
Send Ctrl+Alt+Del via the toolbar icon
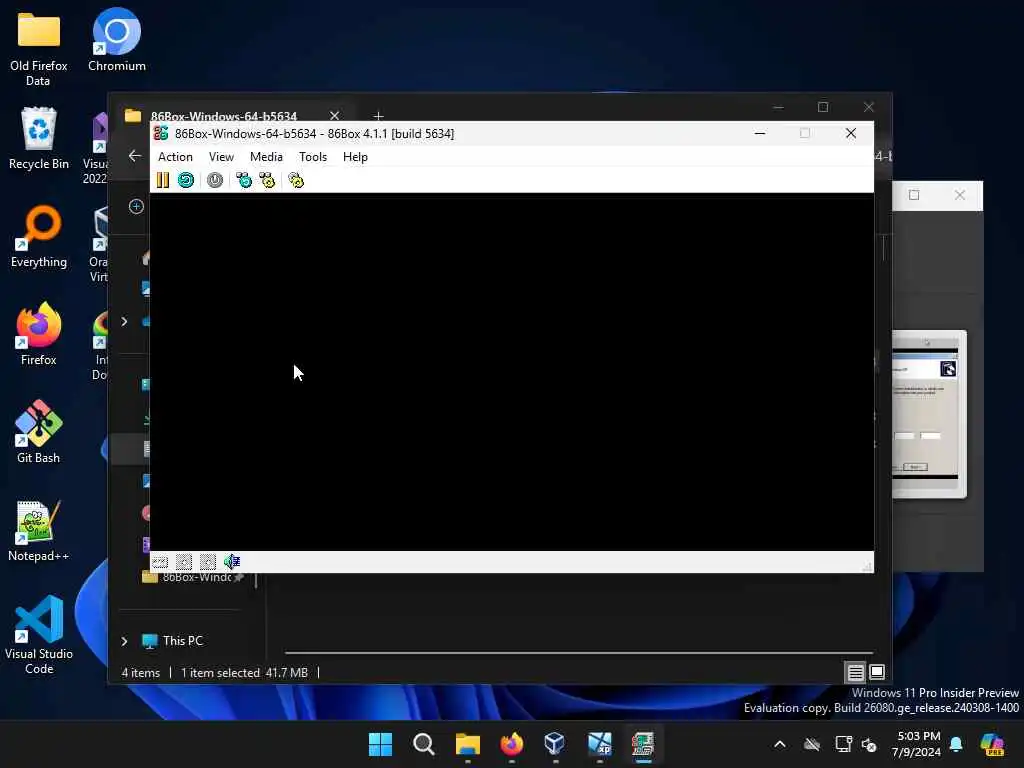tap(244, 180)
